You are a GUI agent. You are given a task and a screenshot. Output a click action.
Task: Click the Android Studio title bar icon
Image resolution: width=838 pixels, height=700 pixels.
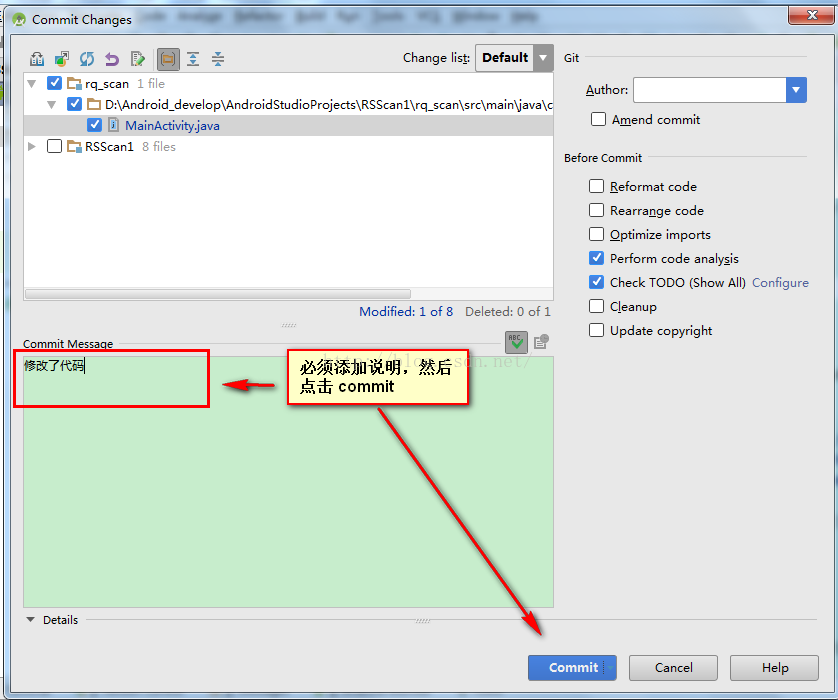pyautogui.click(x=19, y=20)
